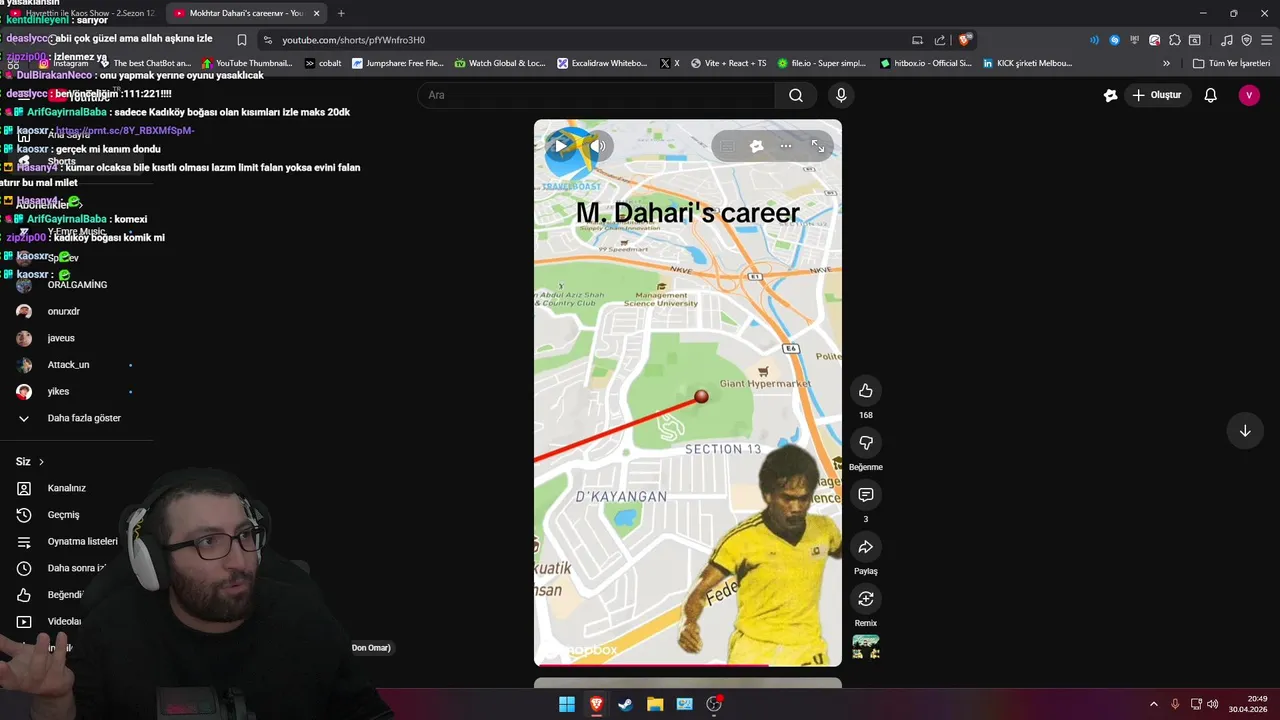Open File Explorer from the taskbar
Viewport: 1280px width, 720px height.
pos(655,704)
